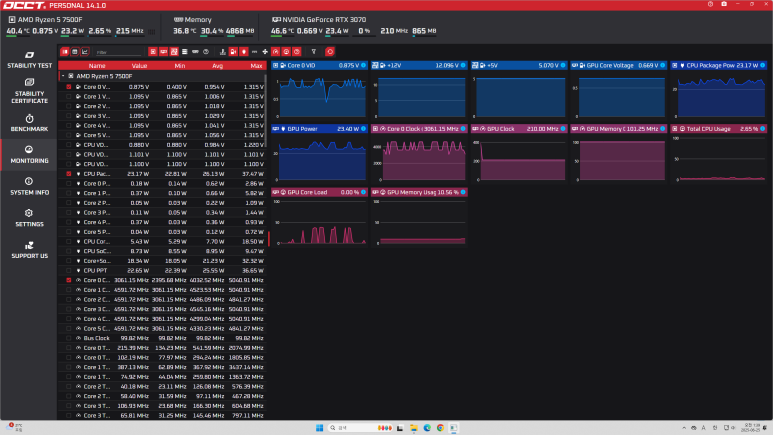Screen dimensions: 773x435
Task: Toggle motherboard sensors filter icon
Action: pyautogui.click(x=174, y=52)
